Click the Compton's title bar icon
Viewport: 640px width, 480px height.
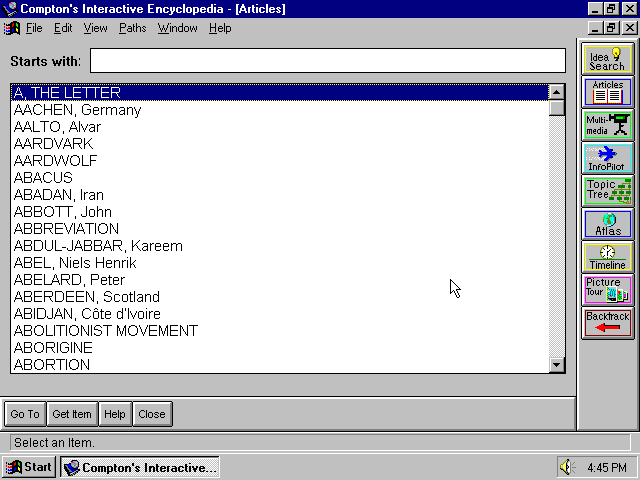pyautogui.click(x=9, y=9)
